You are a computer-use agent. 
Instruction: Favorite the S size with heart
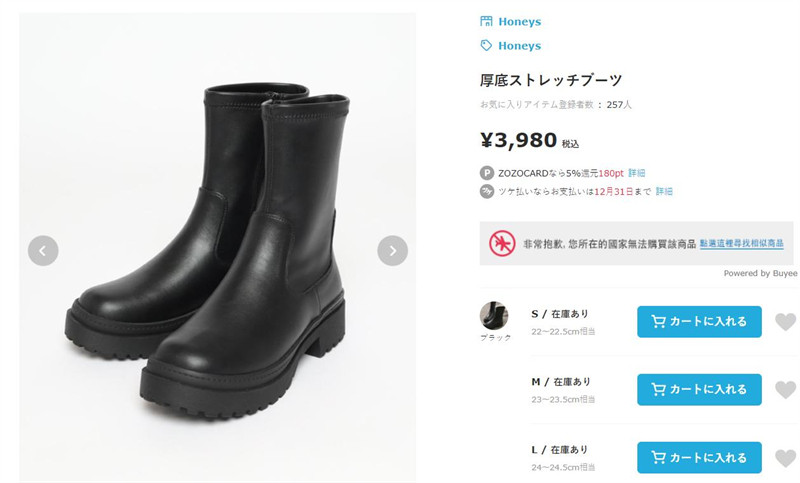786,322
